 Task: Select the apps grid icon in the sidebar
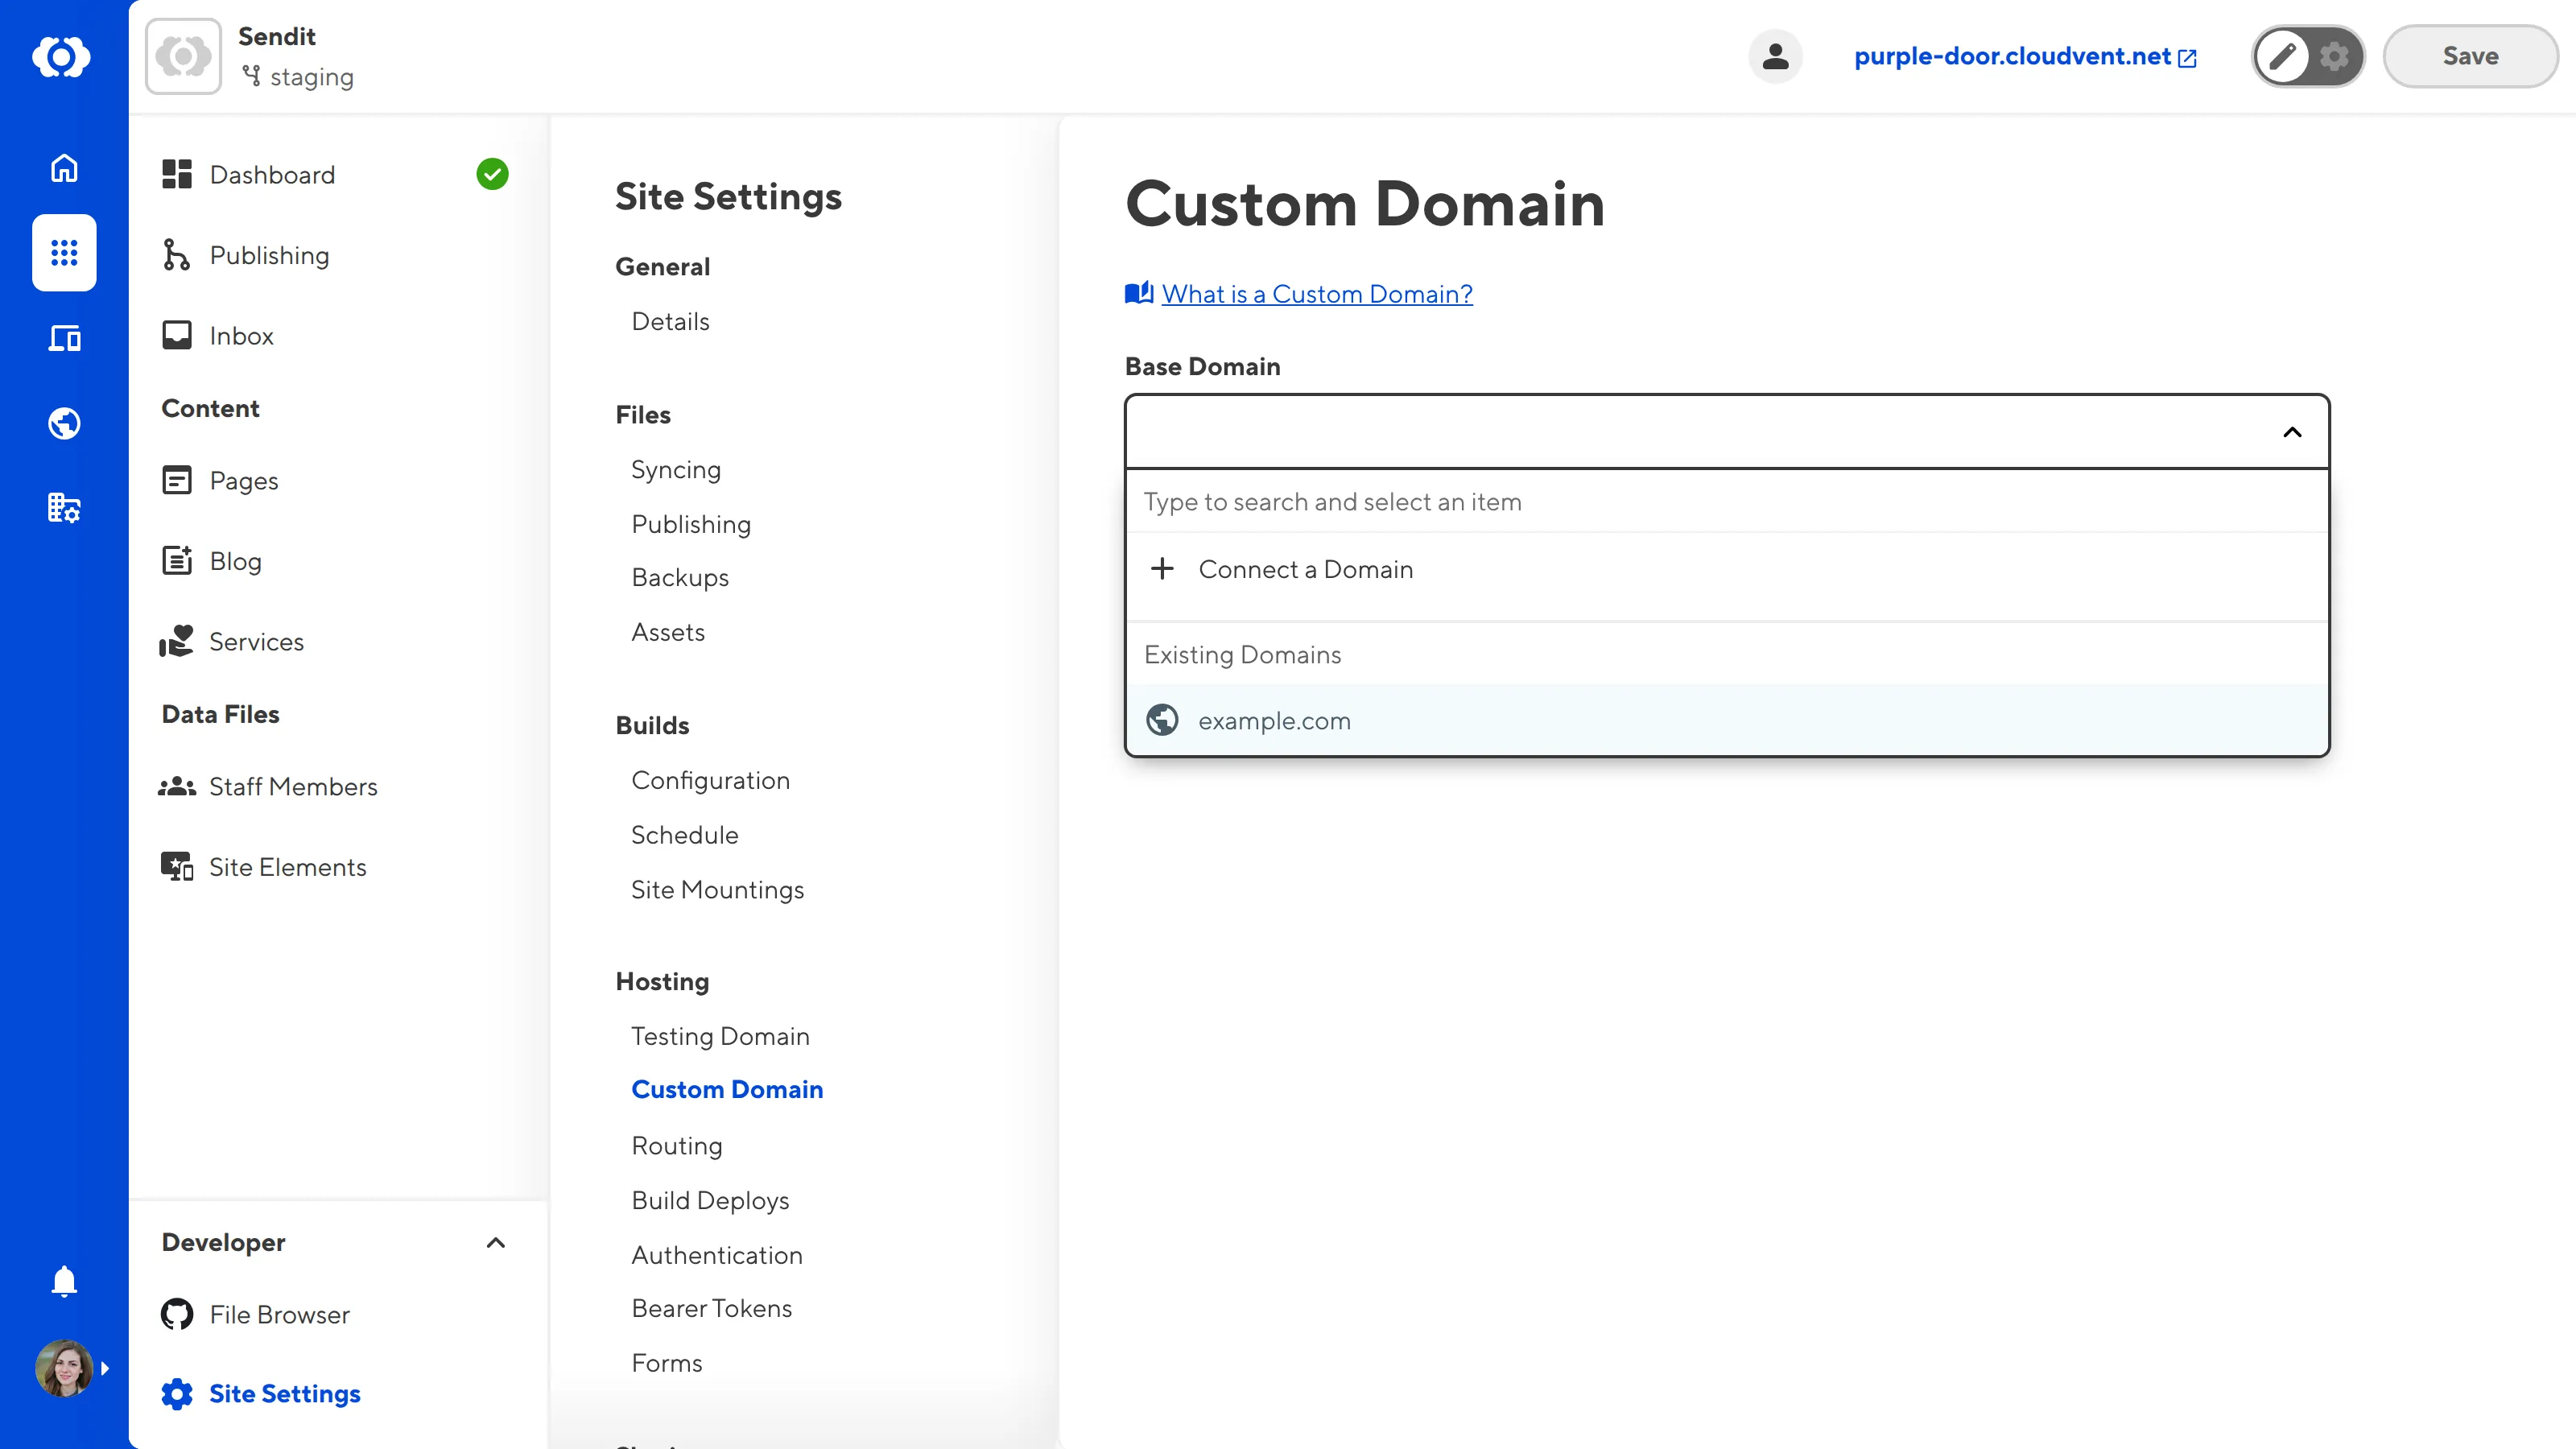pyautogui.click(x=64, y=253)
